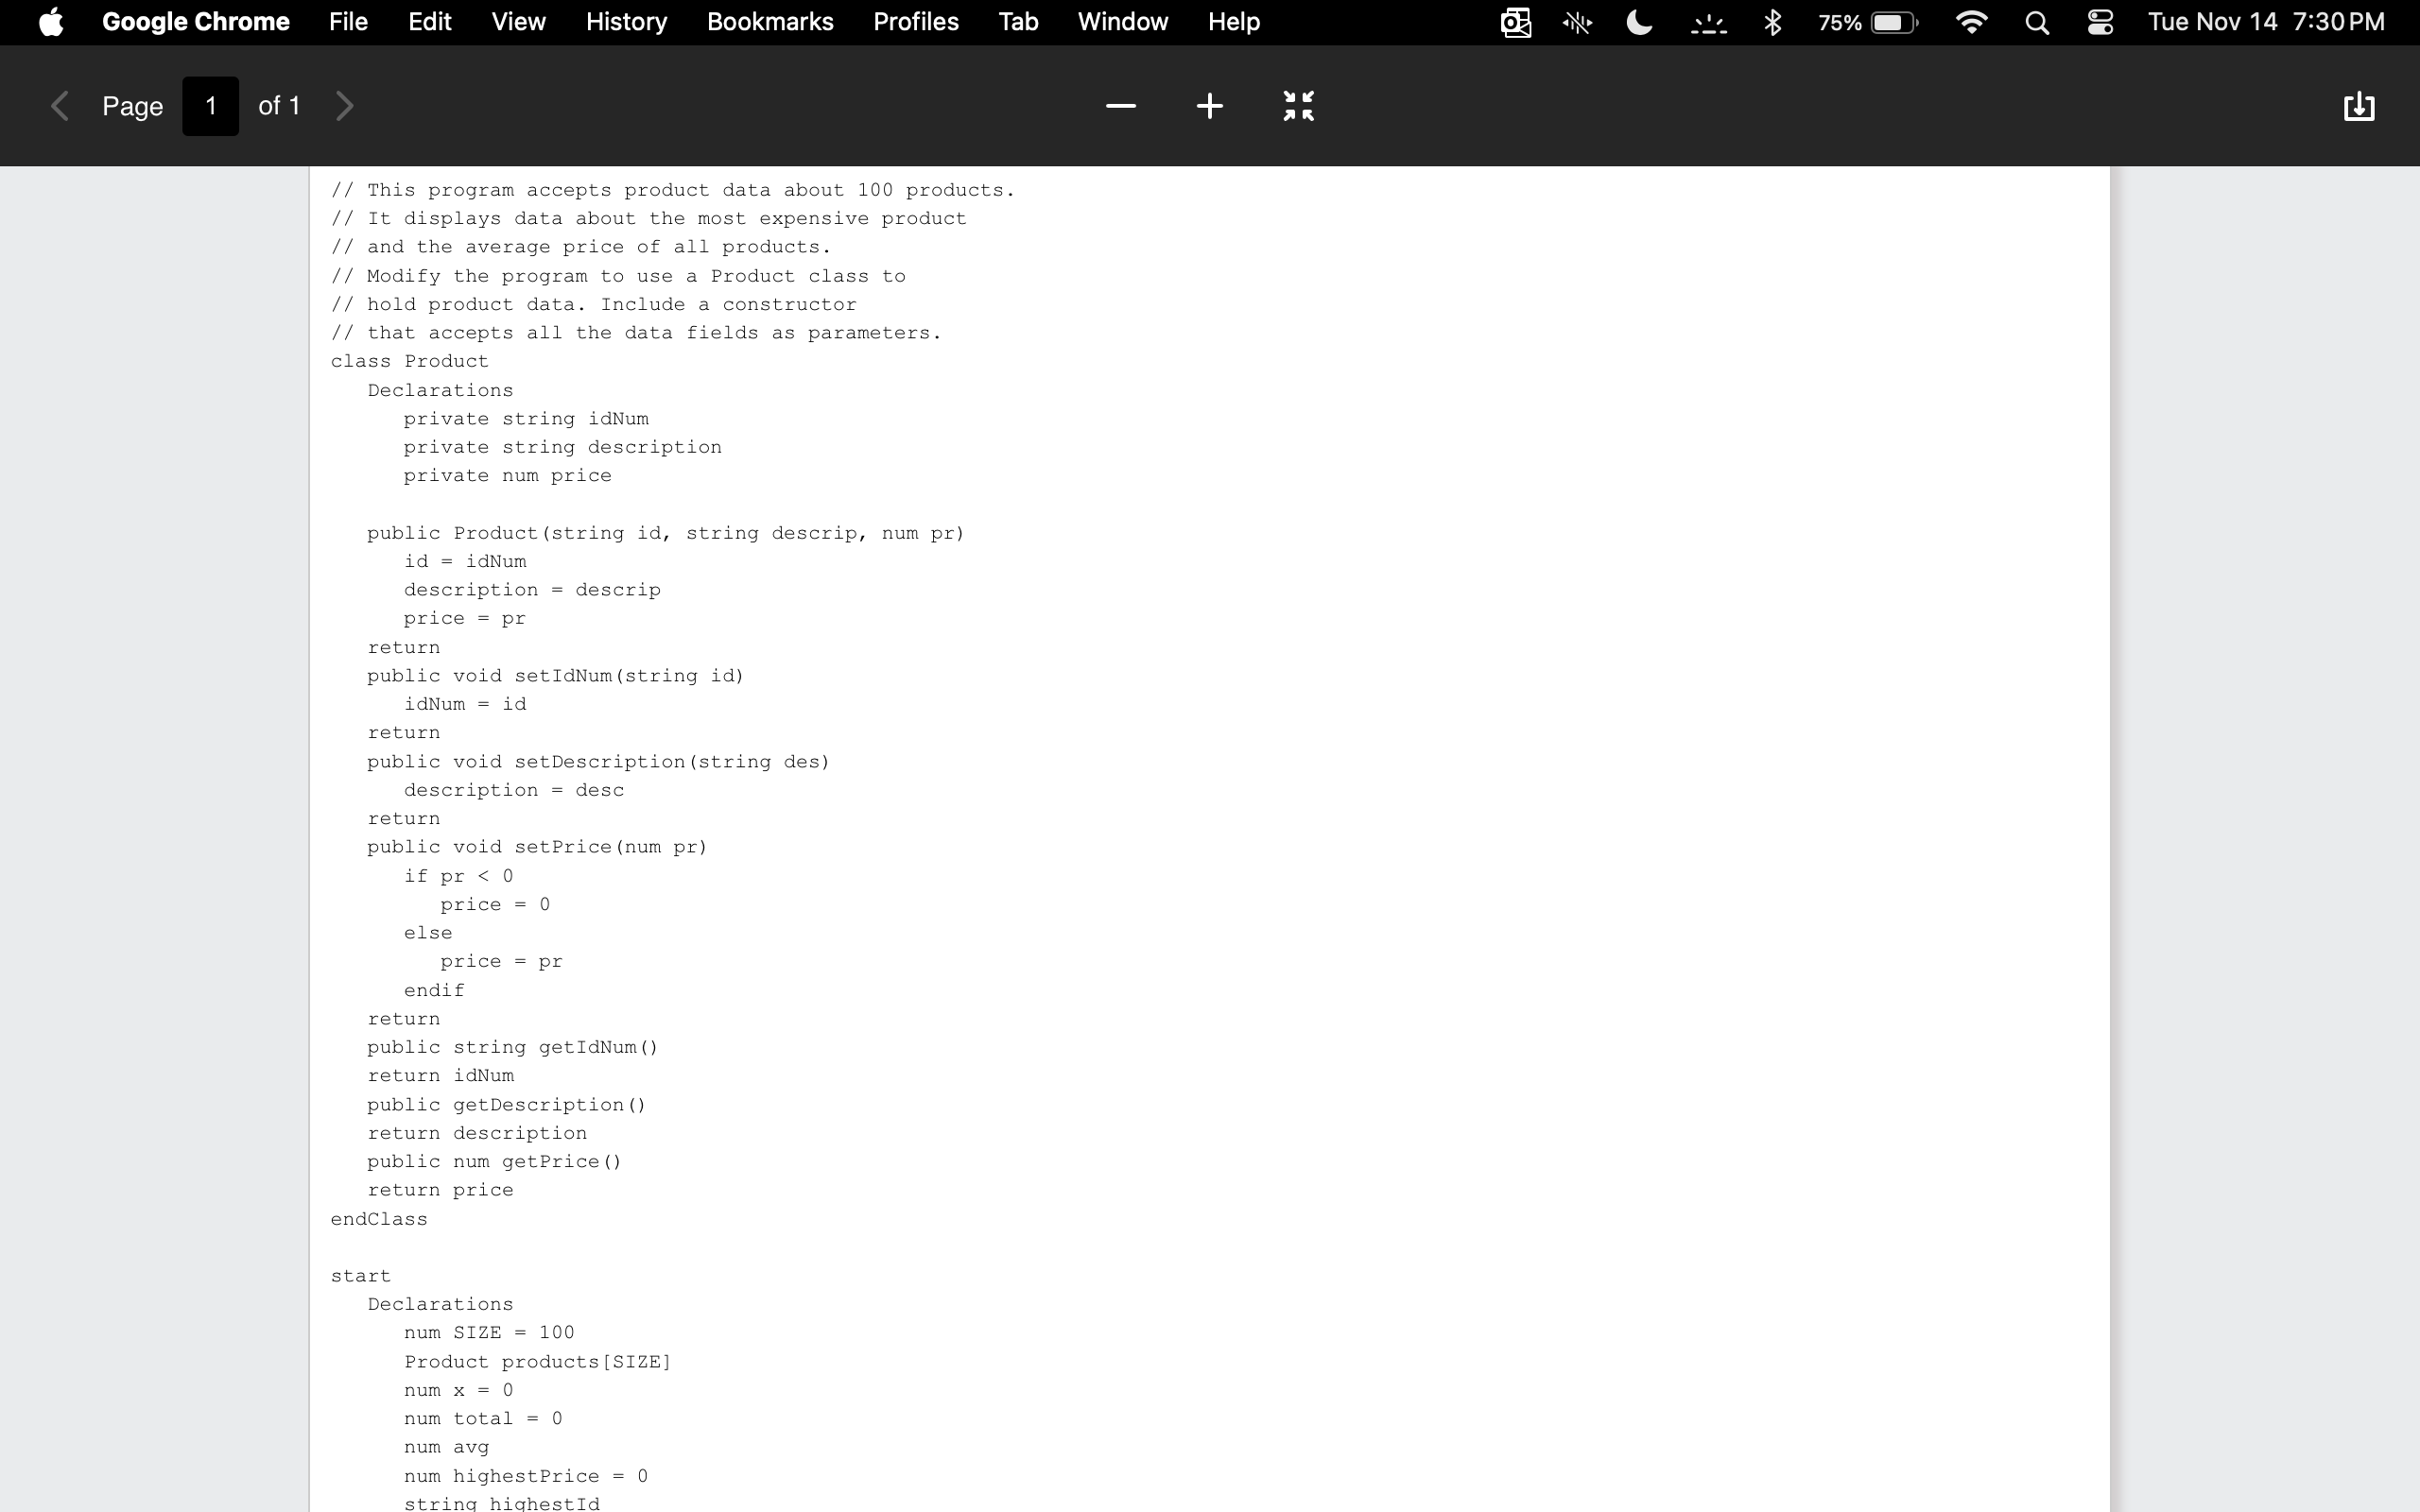Open Control Center icon
The height and width of the screenshot is (1512, 2420).
[x=2100, y=22]
